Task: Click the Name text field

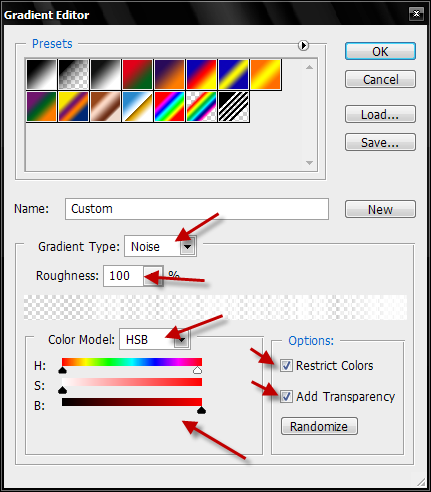Action: (197, 209)
